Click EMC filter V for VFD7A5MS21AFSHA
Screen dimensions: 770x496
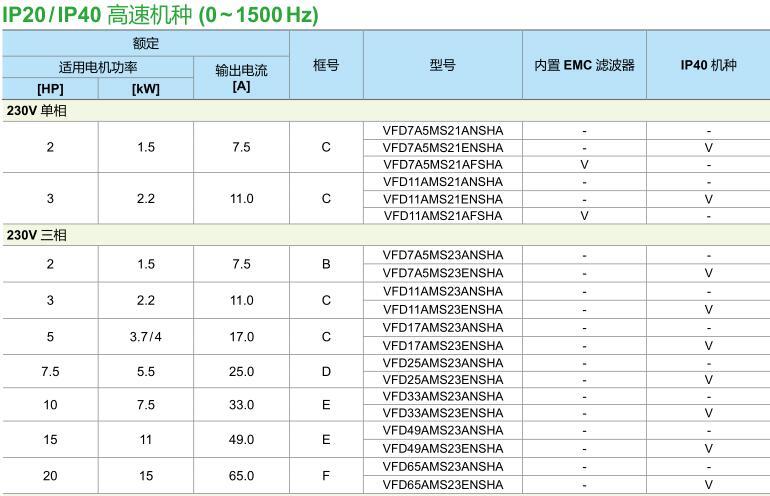point(584,165)
